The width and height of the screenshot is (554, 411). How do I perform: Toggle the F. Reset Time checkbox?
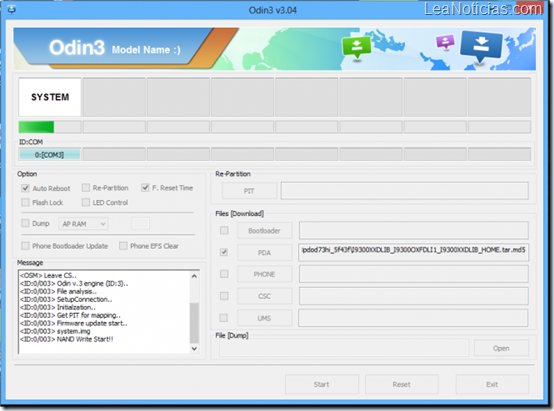point(145,188)
